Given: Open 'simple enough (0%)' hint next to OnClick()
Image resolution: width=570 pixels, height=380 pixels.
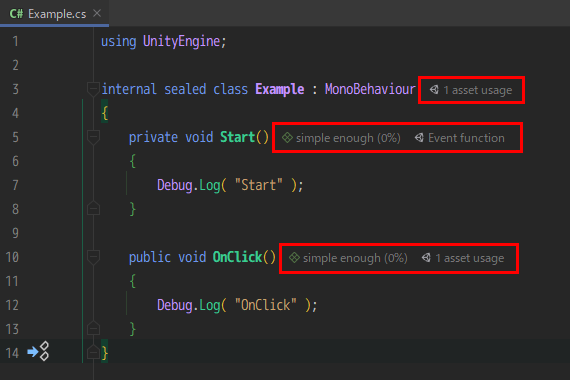Looking at the screenshot, I should click(355, 258).
